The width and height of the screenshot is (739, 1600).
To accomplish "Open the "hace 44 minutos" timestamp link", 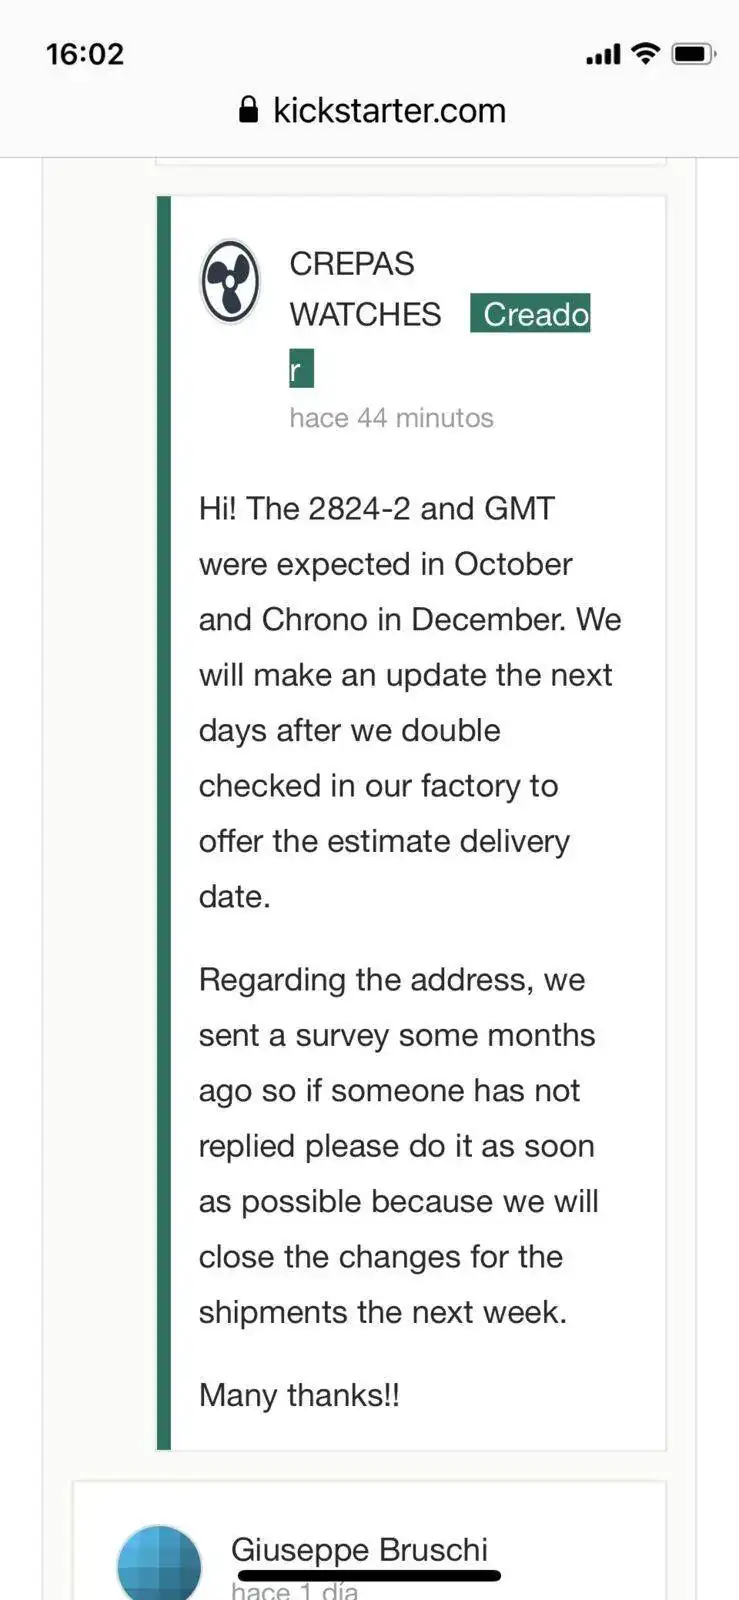I will (391, 418).
